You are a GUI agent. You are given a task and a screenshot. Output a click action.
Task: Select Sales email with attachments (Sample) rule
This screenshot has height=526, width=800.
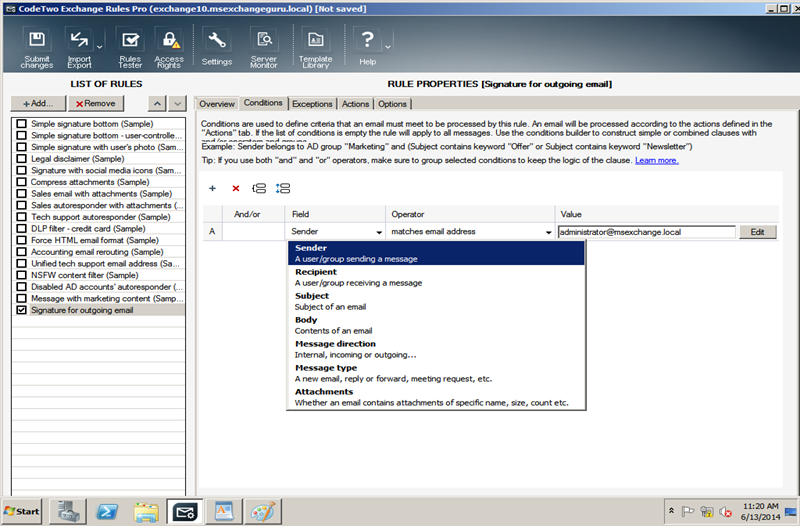(x=102, y=193)
